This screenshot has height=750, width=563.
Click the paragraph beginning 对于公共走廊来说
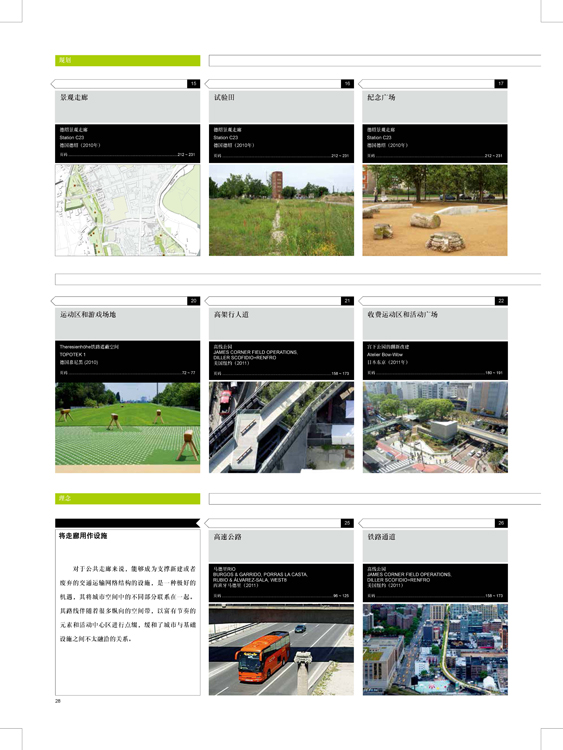click(128, 604)
